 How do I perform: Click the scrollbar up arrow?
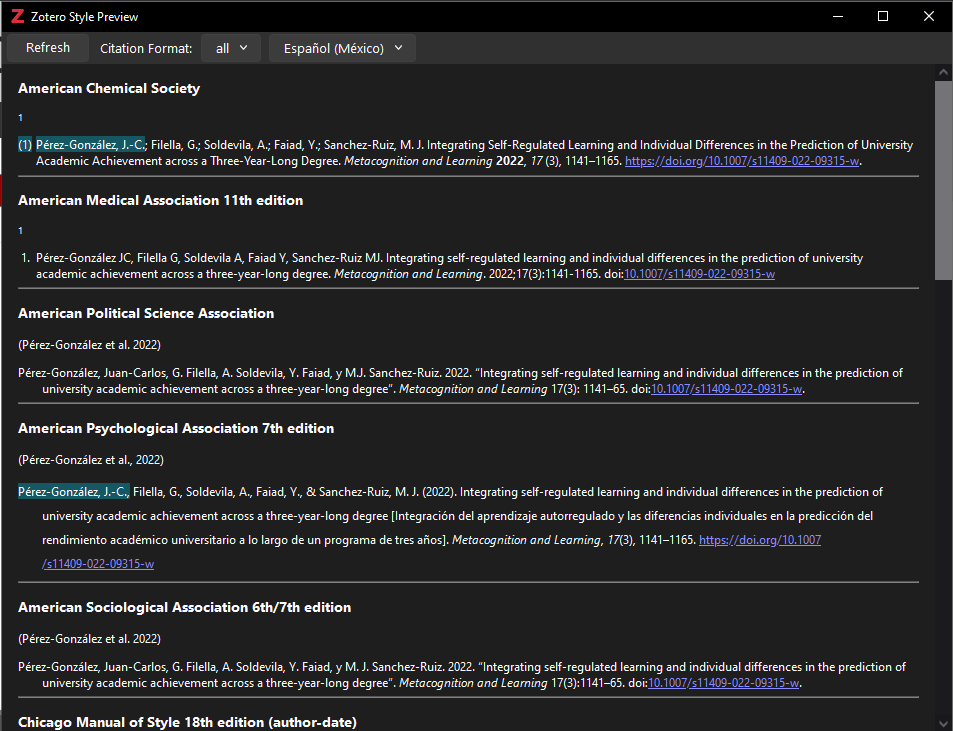click(x=943, y=72)
